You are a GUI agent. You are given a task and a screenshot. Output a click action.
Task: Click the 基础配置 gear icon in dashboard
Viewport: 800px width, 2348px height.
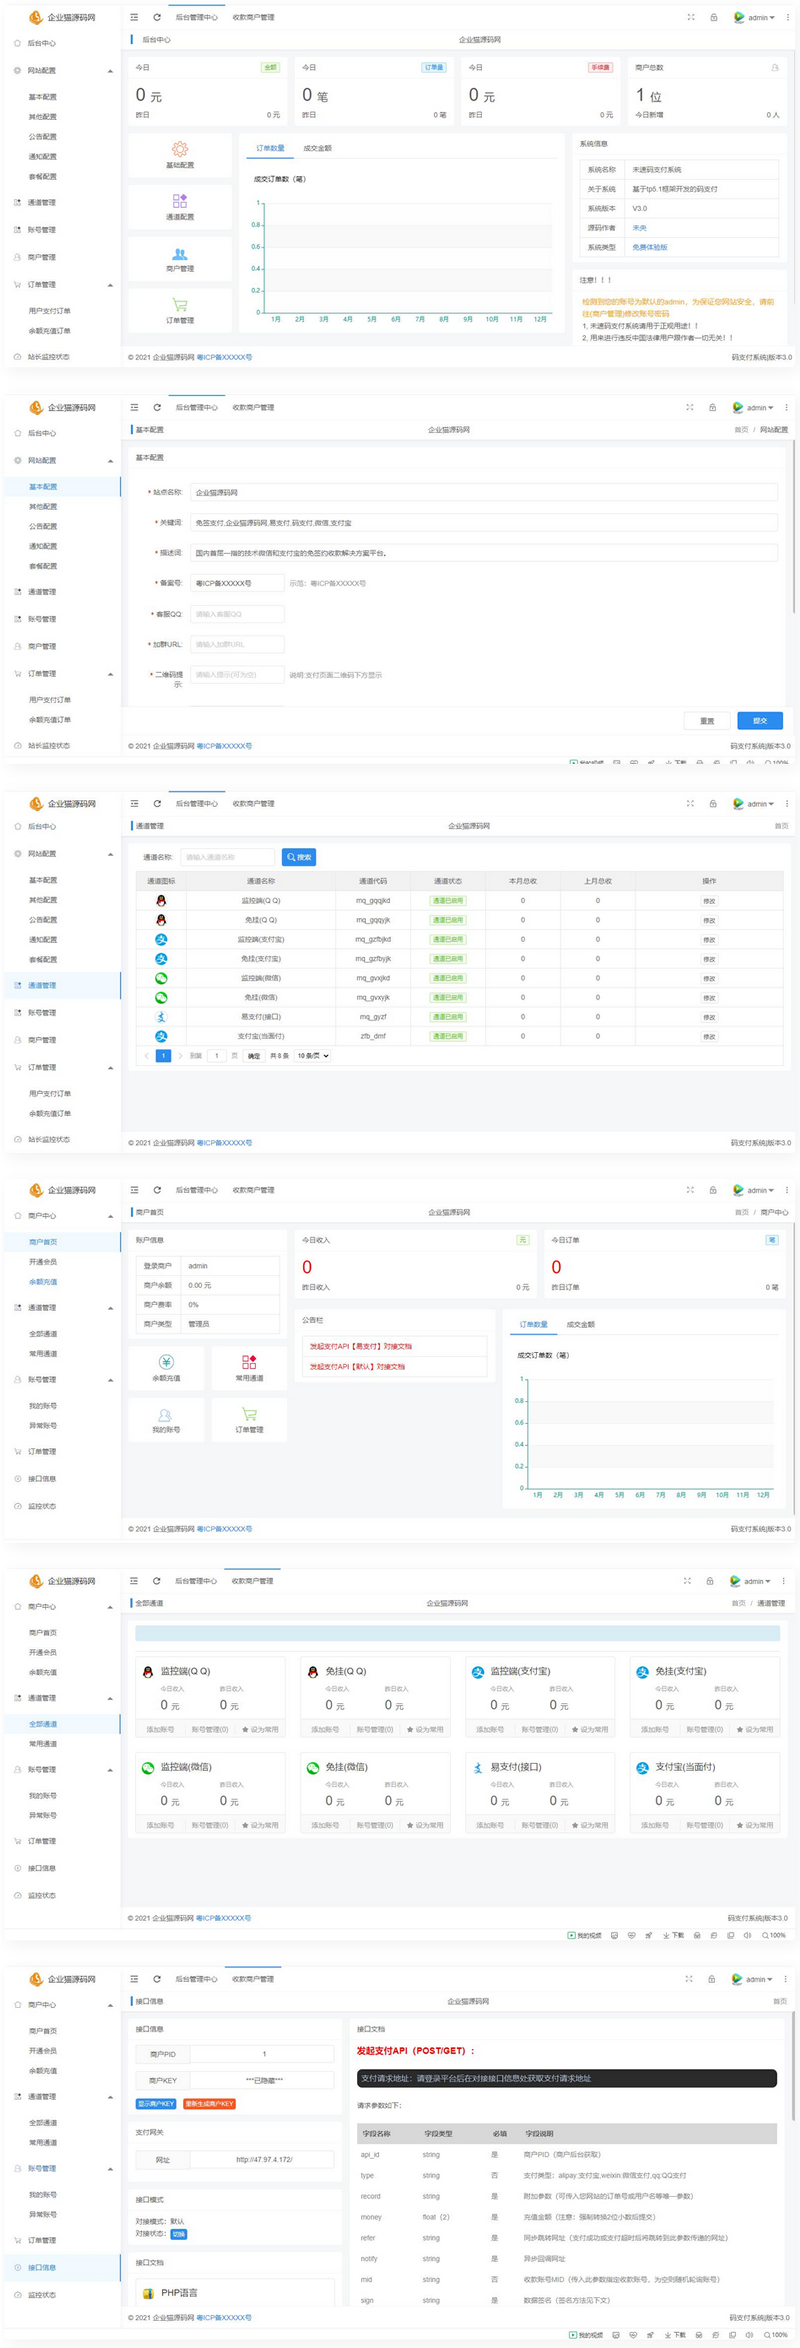pyautogui.click(x=180, y=149)
